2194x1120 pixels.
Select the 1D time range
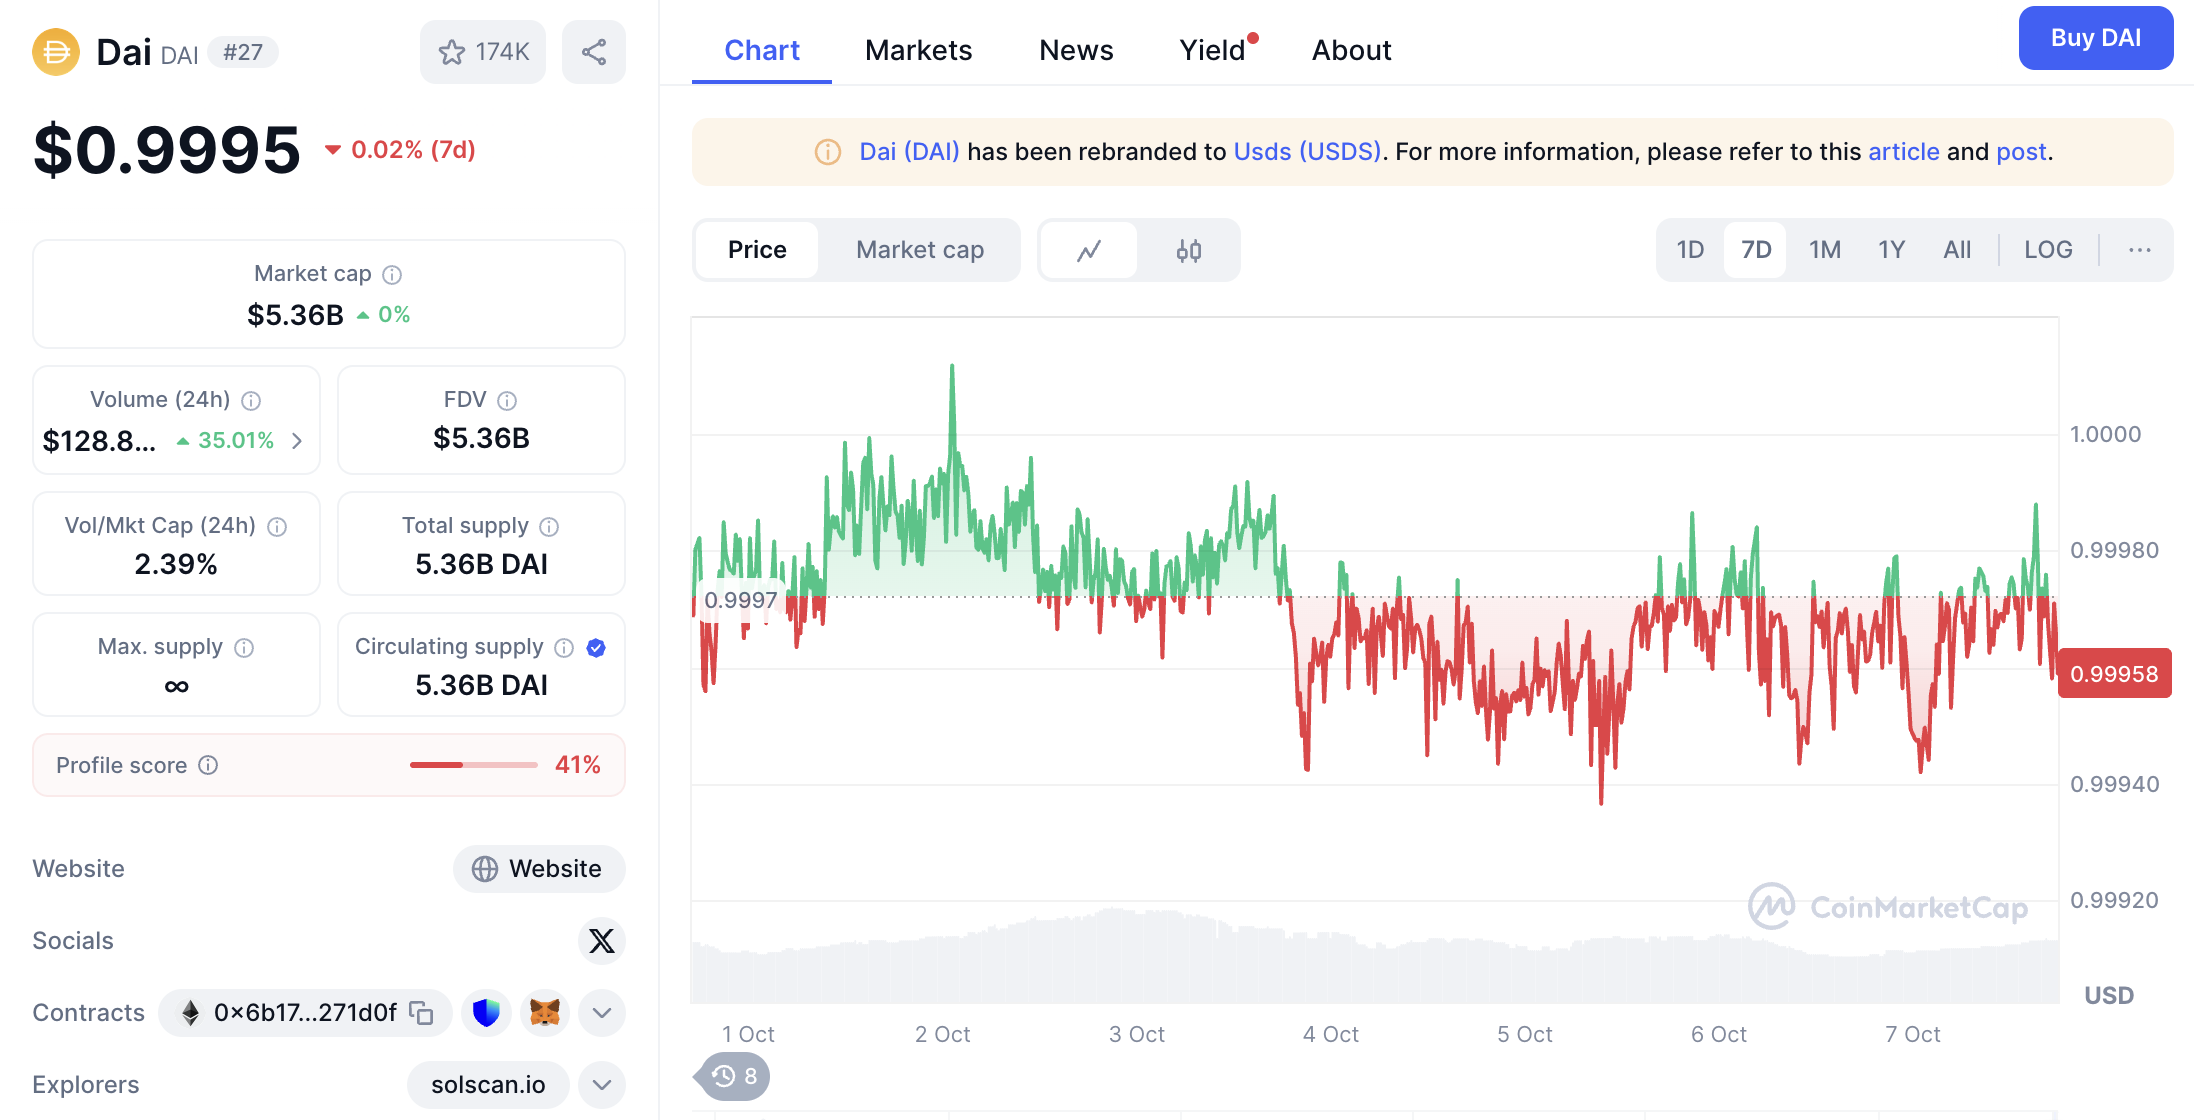[x=1689, y=250]
